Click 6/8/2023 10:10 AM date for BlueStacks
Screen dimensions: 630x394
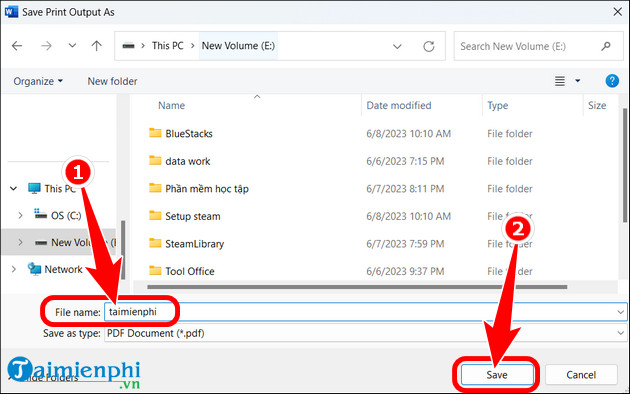click(408, 133)
